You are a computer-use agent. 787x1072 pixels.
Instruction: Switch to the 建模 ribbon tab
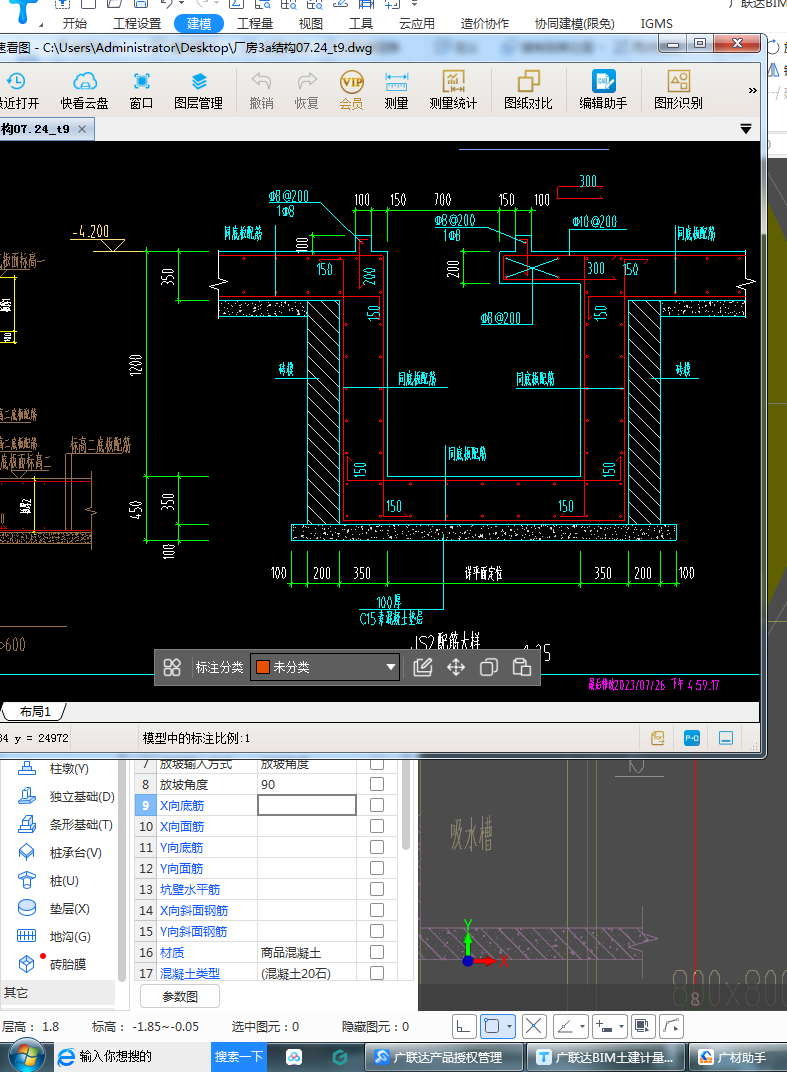point(199,23)
